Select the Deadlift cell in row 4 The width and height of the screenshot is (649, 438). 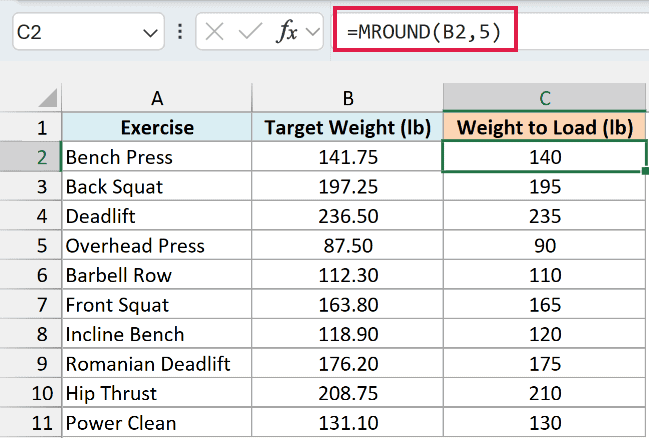(x=157, y=216)
